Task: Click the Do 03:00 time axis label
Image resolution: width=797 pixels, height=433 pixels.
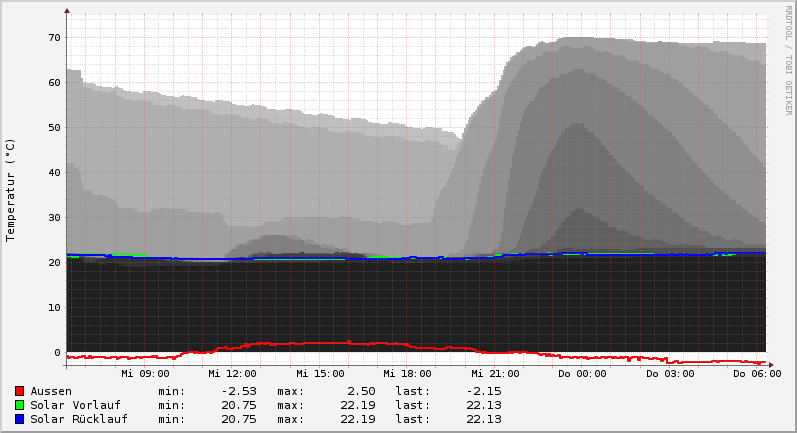Action: click(670, 374)
